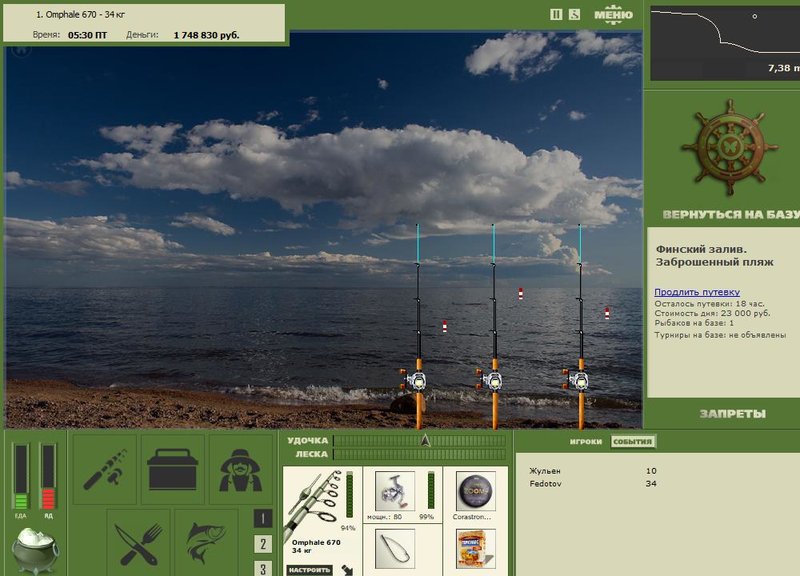Open the tackle box inventory icon

[x=172, y=470]
